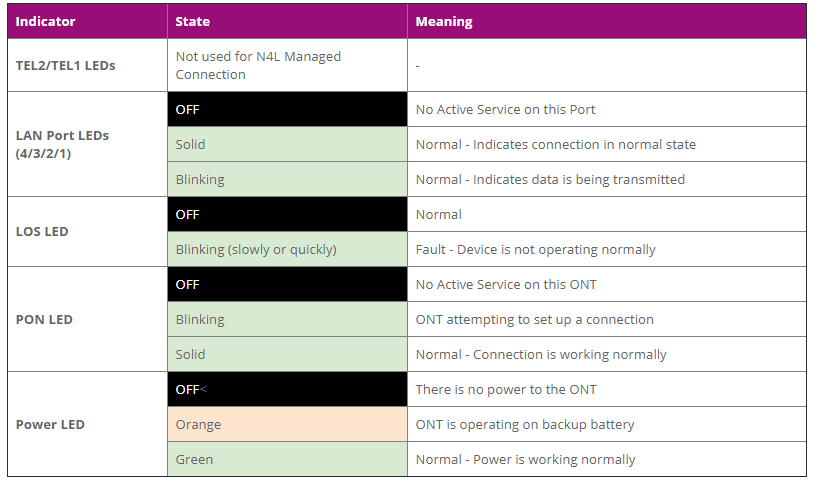Select the LOS LED row label
The image size is (818, 488).
pos(42,231)
